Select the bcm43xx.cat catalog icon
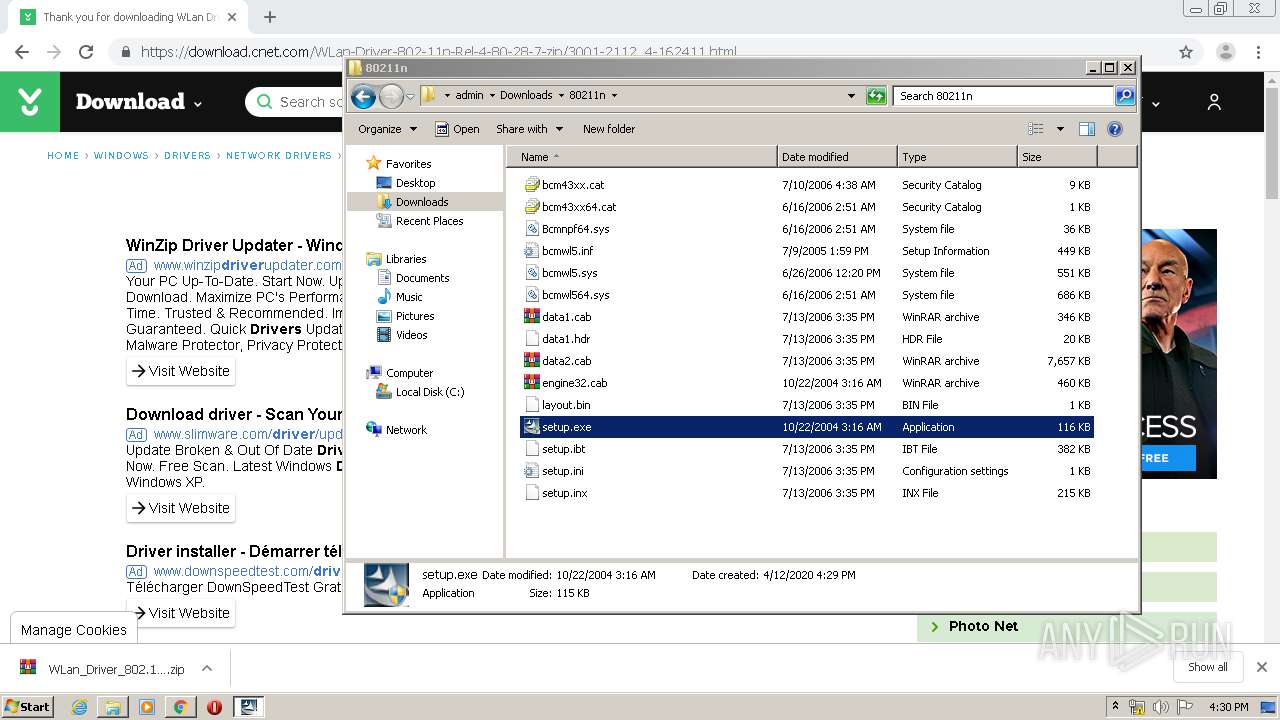 tap(532, 185)
